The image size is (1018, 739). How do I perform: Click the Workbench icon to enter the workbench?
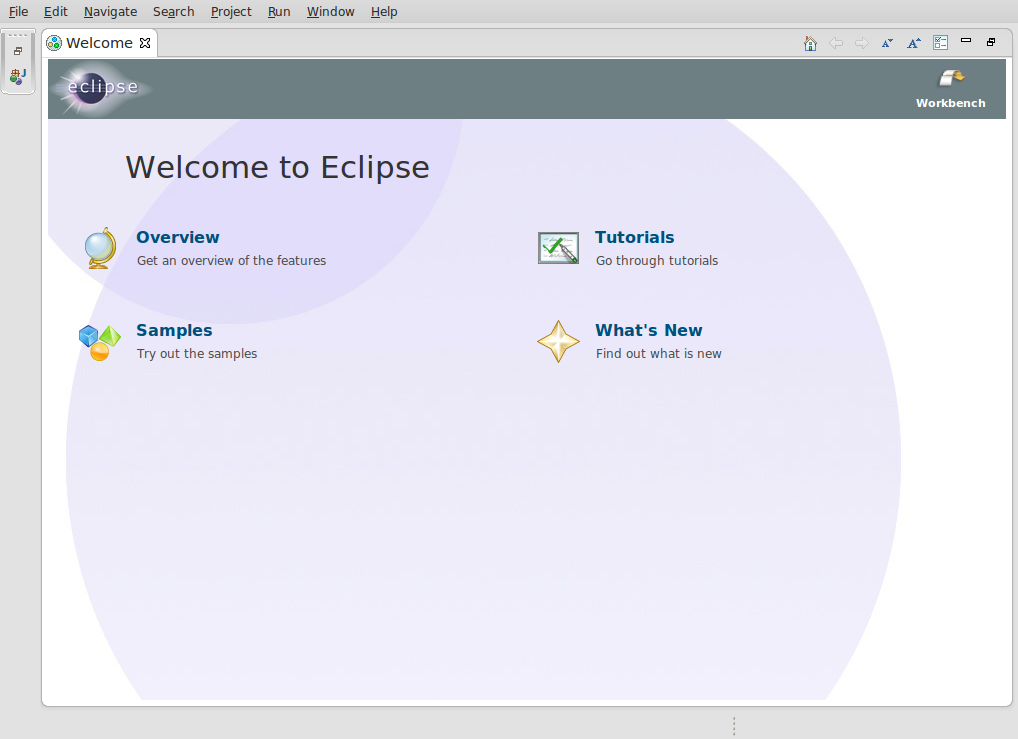tap(948, 79)
